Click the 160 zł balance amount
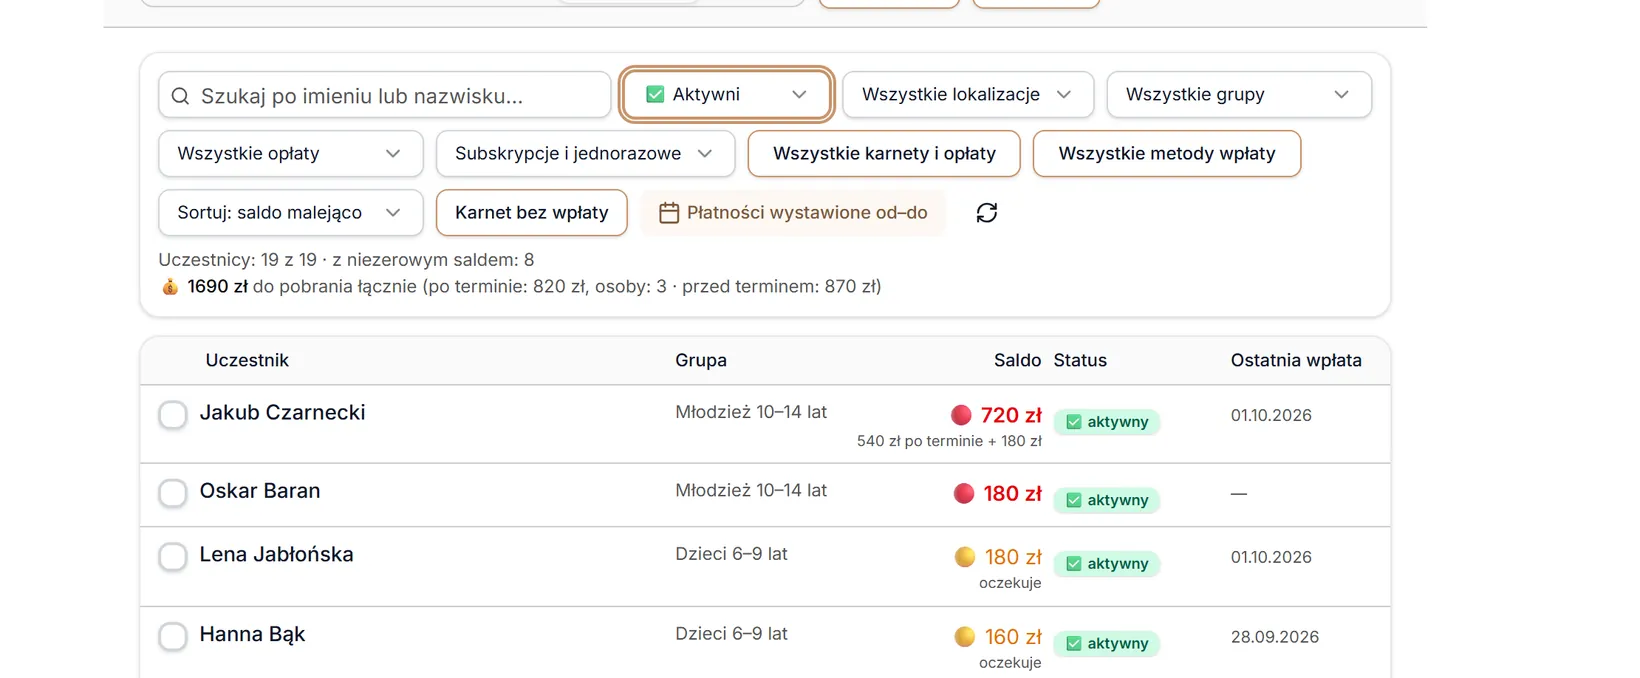1640x678 pixels. (1013, 637)
